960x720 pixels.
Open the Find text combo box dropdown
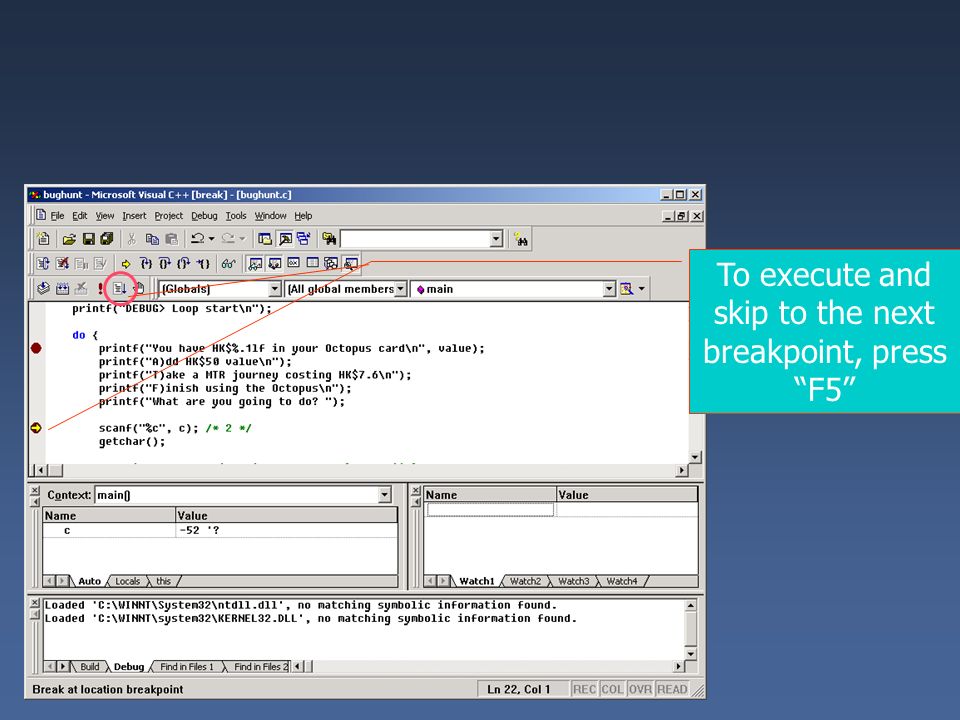497,239
